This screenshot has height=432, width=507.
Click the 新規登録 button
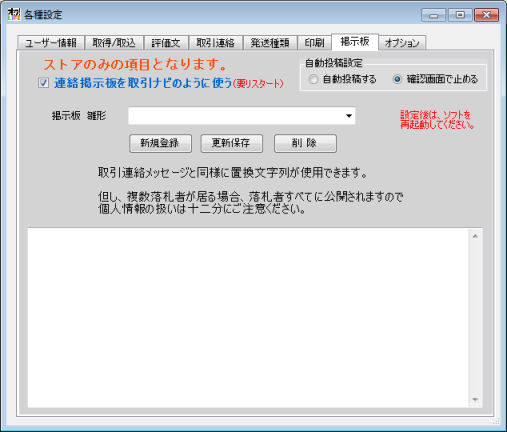pos(160,143)
